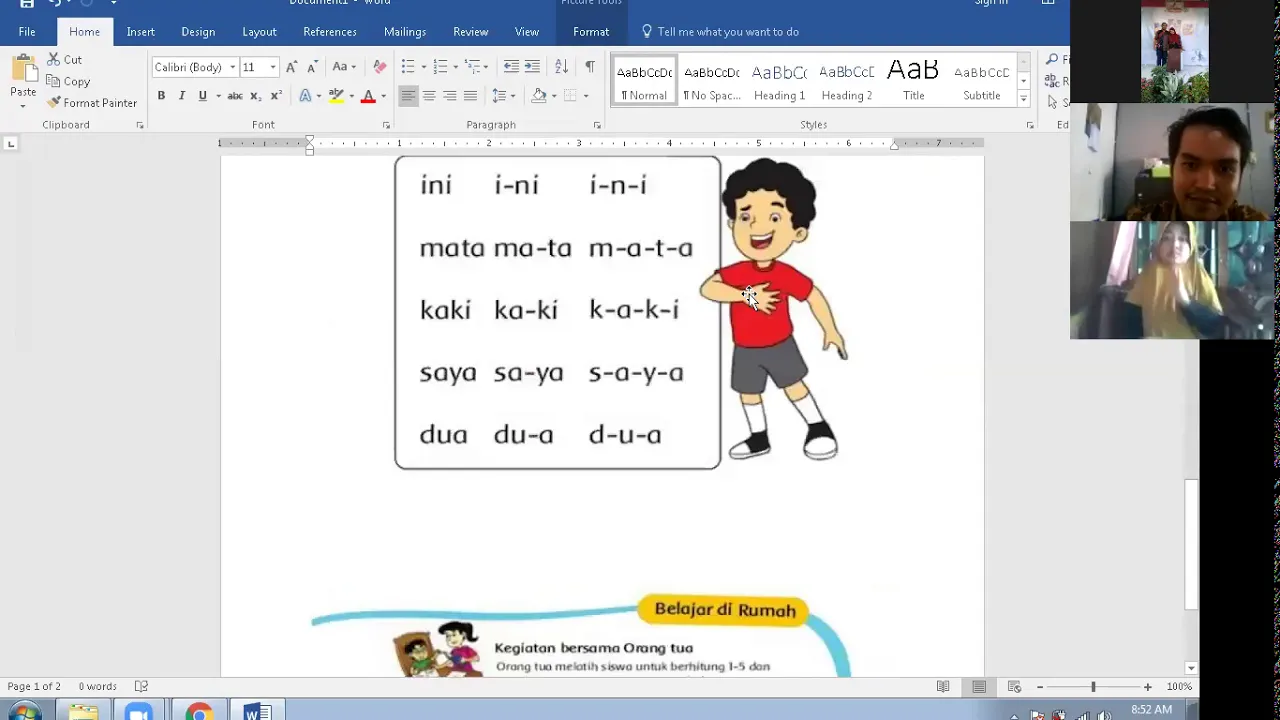This screenshot has height=720, width=1280.
Task: Open the Change Case Aa dropdown
Action: 344,67
